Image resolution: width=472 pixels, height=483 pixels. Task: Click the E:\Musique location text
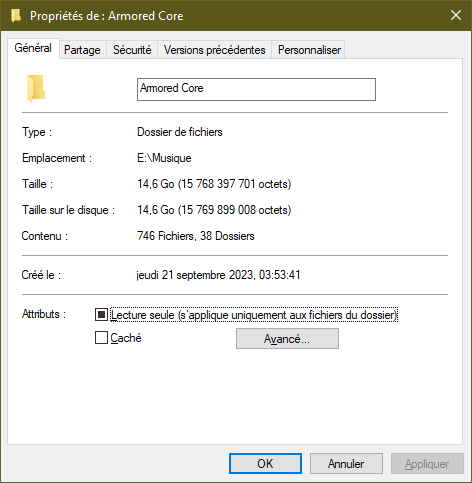pos(164,158)
